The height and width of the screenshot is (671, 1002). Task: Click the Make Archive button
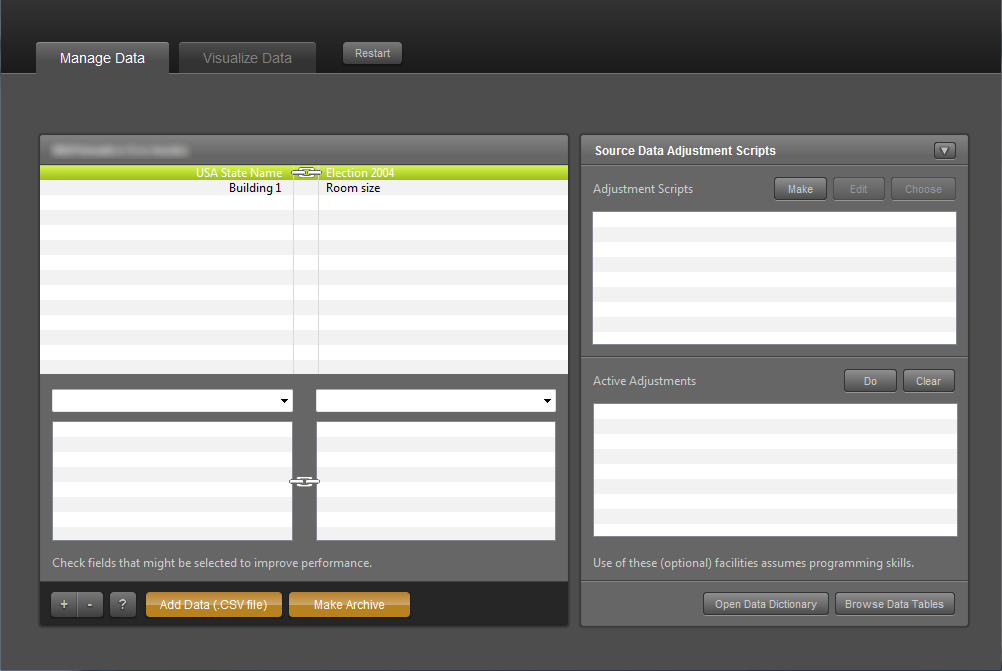349,605
